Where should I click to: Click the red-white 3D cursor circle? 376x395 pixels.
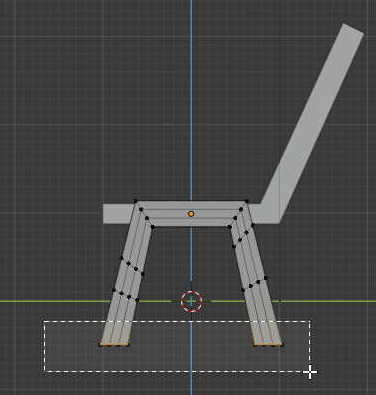(x=191, y=301)
